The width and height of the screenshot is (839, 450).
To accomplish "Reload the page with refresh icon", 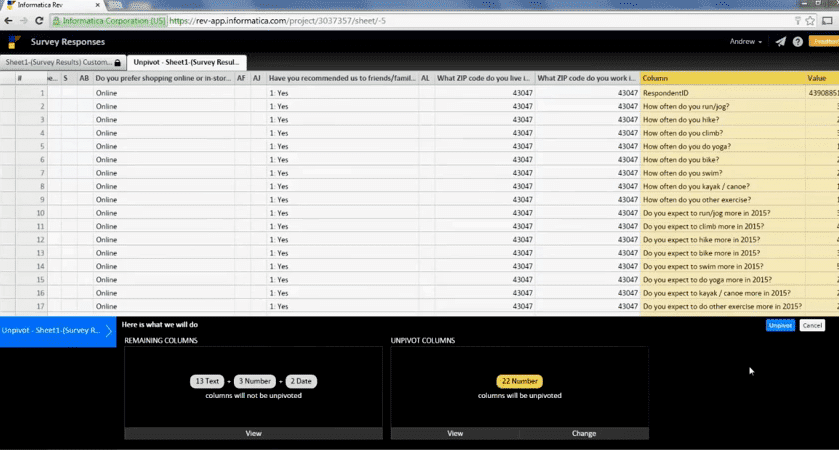I will (39, 21).
